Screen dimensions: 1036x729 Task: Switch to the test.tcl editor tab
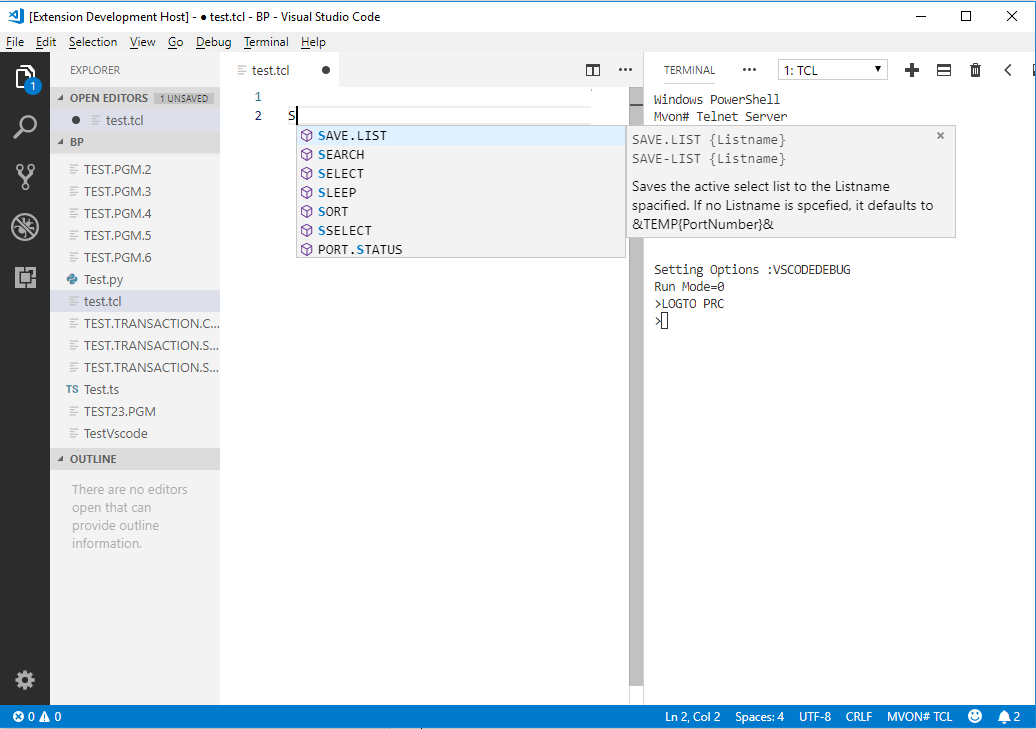pyautogui.click(x=281, y=70)
